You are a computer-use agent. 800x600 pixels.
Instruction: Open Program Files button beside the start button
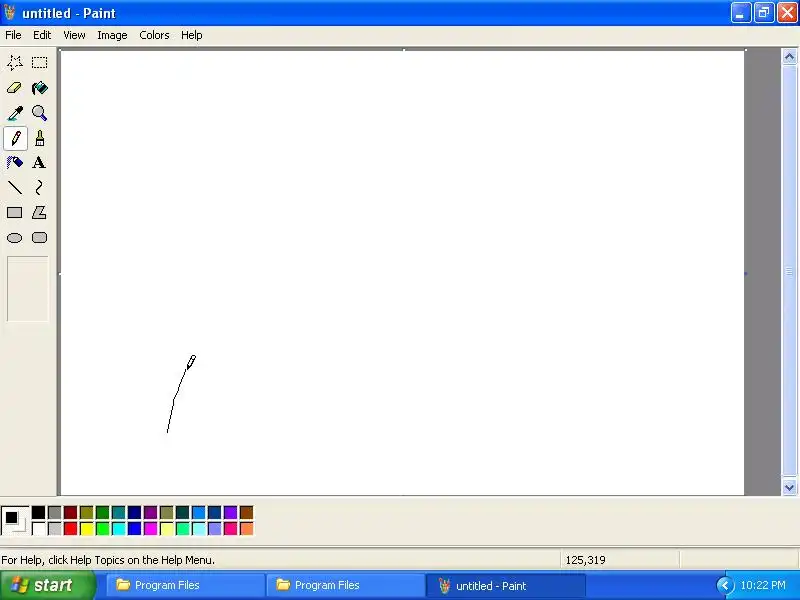pyautogui.click(x=185, y=585)
